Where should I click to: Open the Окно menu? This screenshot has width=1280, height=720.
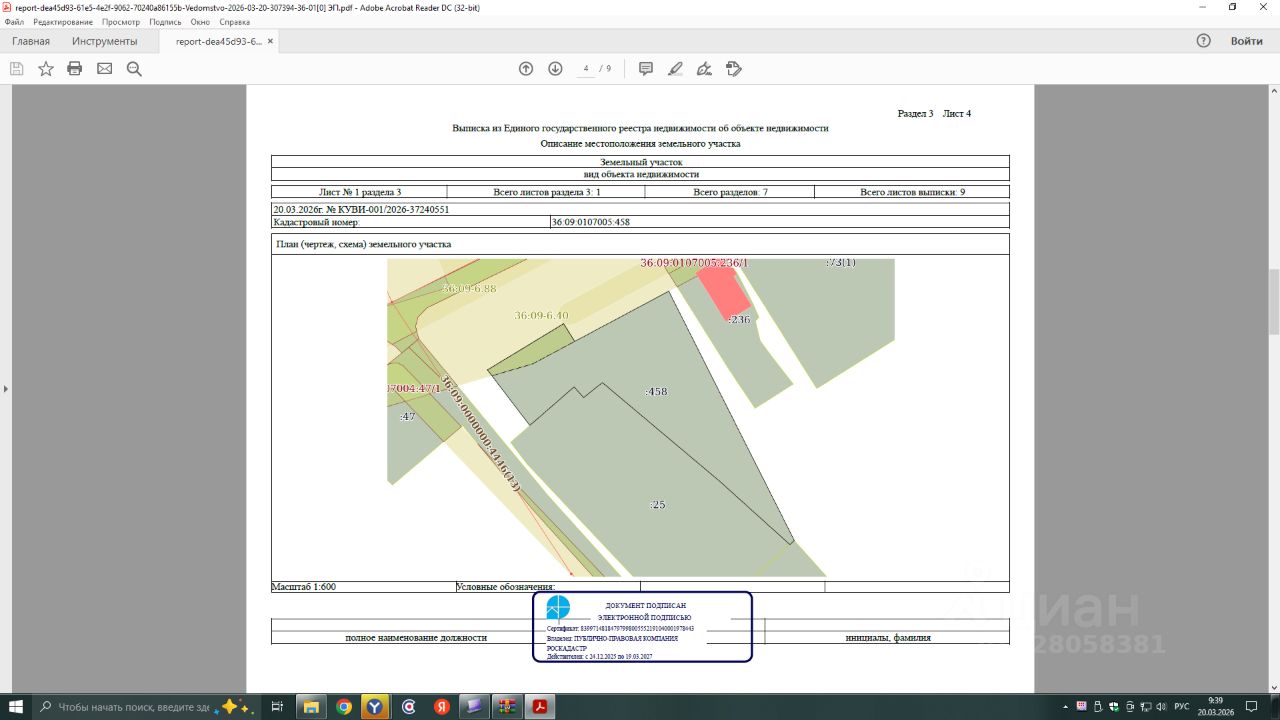[x=200, y=22]
